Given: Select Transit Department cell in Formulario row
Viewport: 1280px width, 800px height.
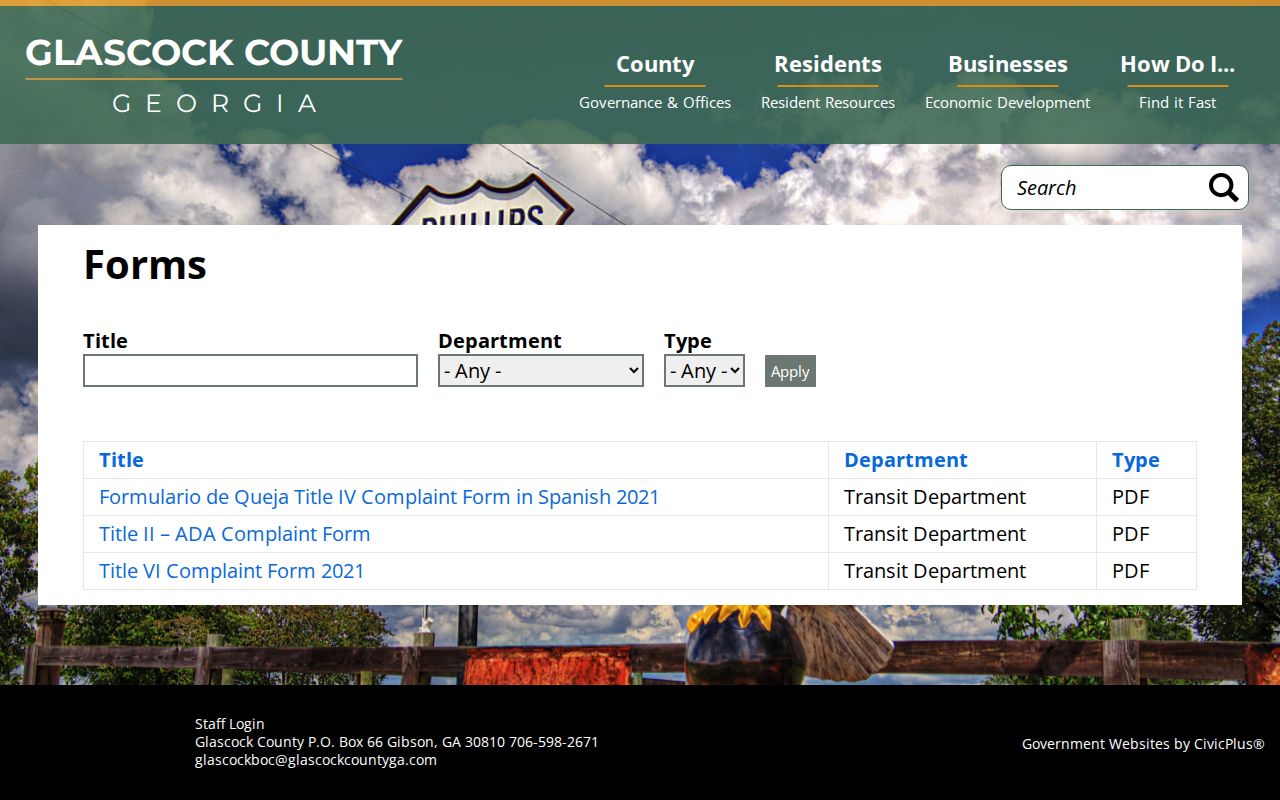Looking at the screenshot, I should [962, 497].
